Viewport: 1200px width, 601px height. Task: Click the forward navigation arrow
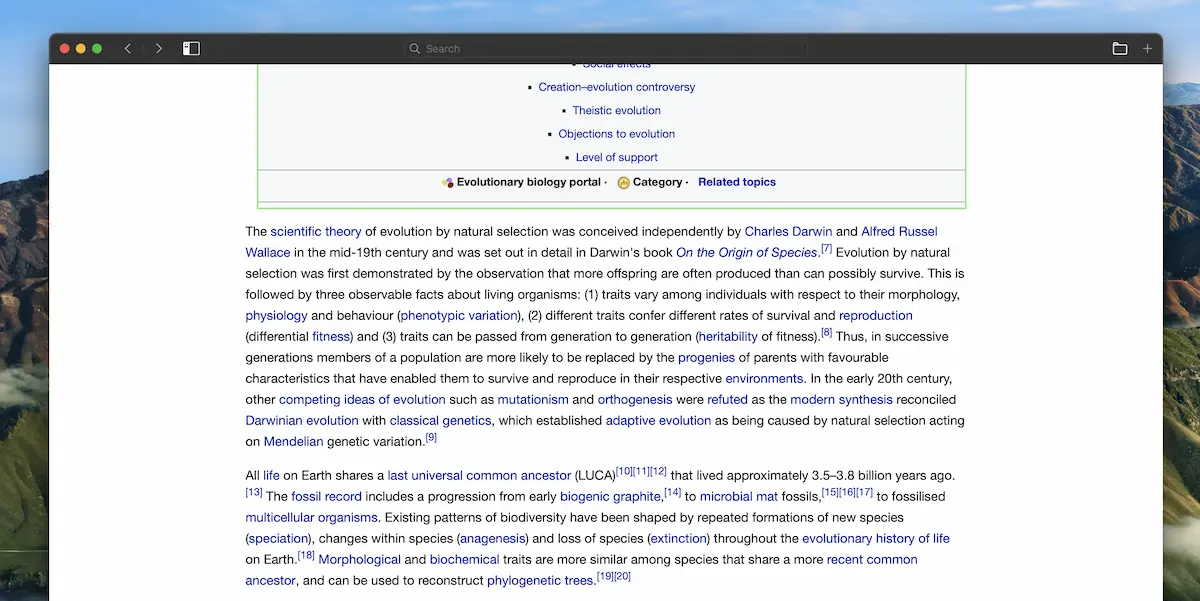click(x=158, y=48)
